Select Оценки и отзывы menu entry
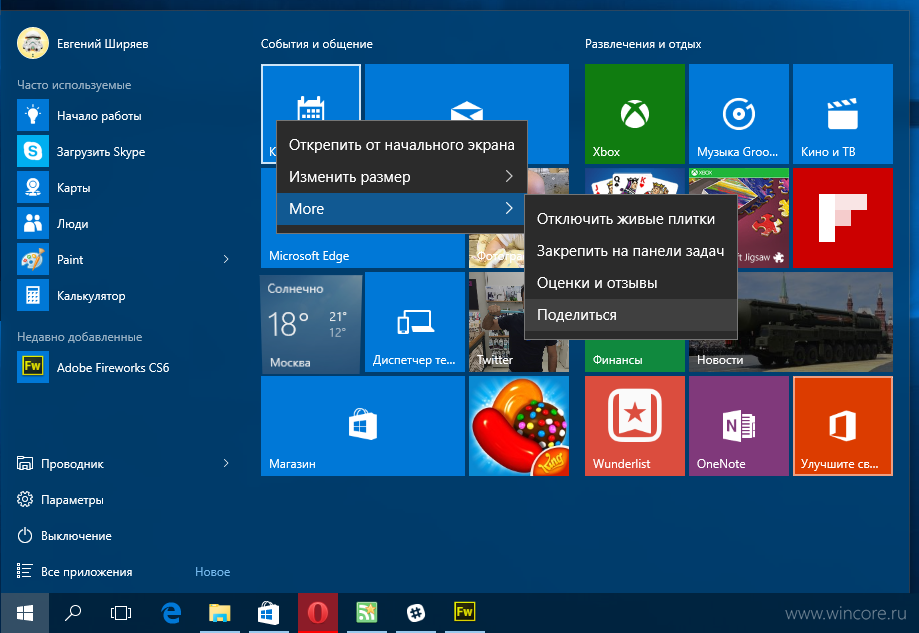The height and width of the screenshot is (633, 919). click(x=631, y=283)
